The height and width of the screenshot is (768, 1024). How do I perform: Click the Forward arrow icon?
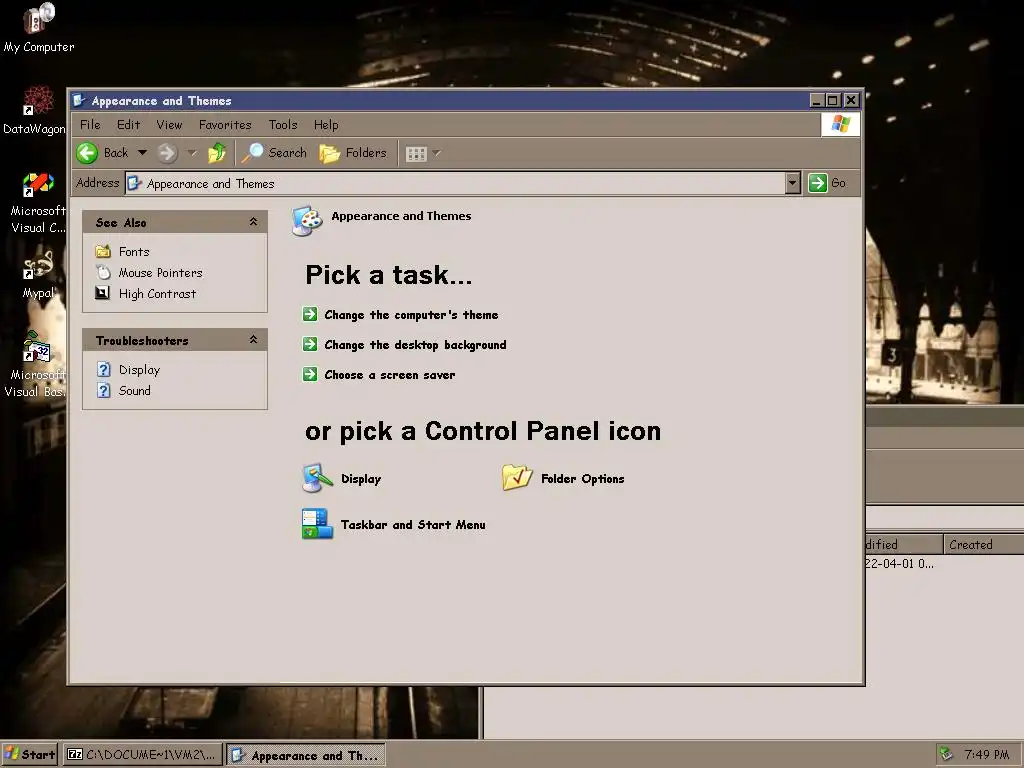[x=167, y=153]
